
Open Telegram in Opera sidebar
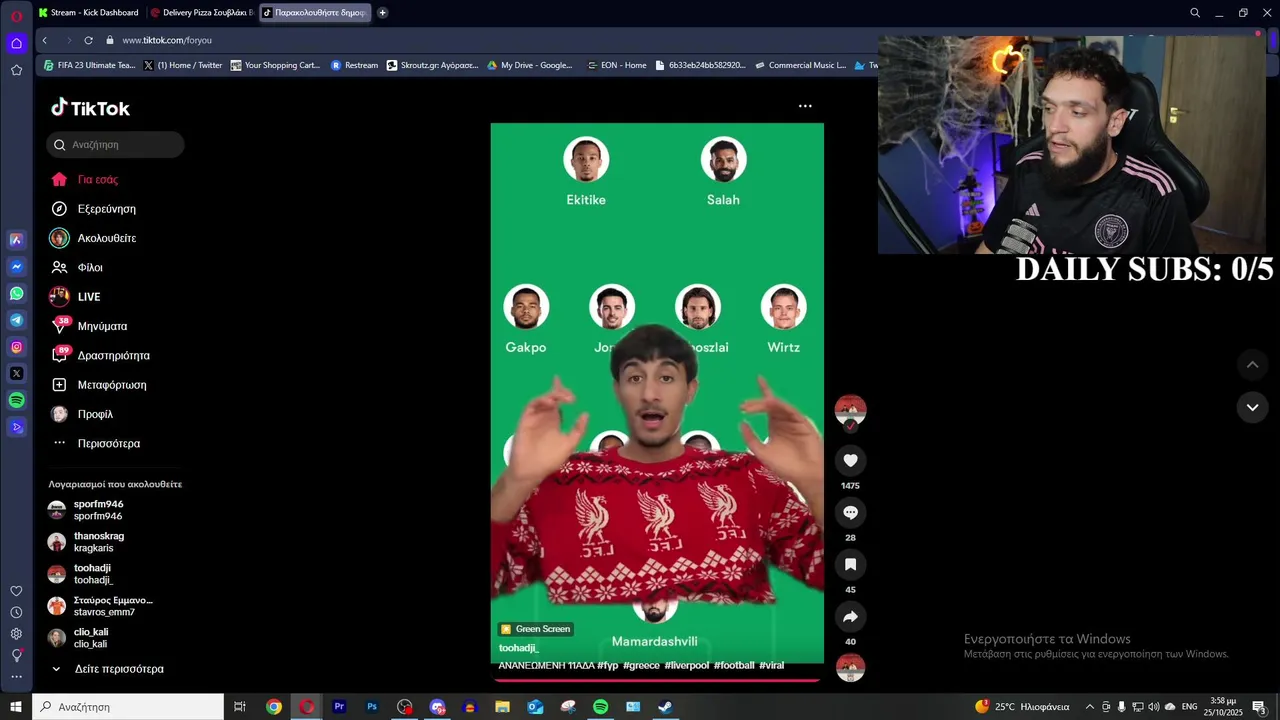click(16, 320)
